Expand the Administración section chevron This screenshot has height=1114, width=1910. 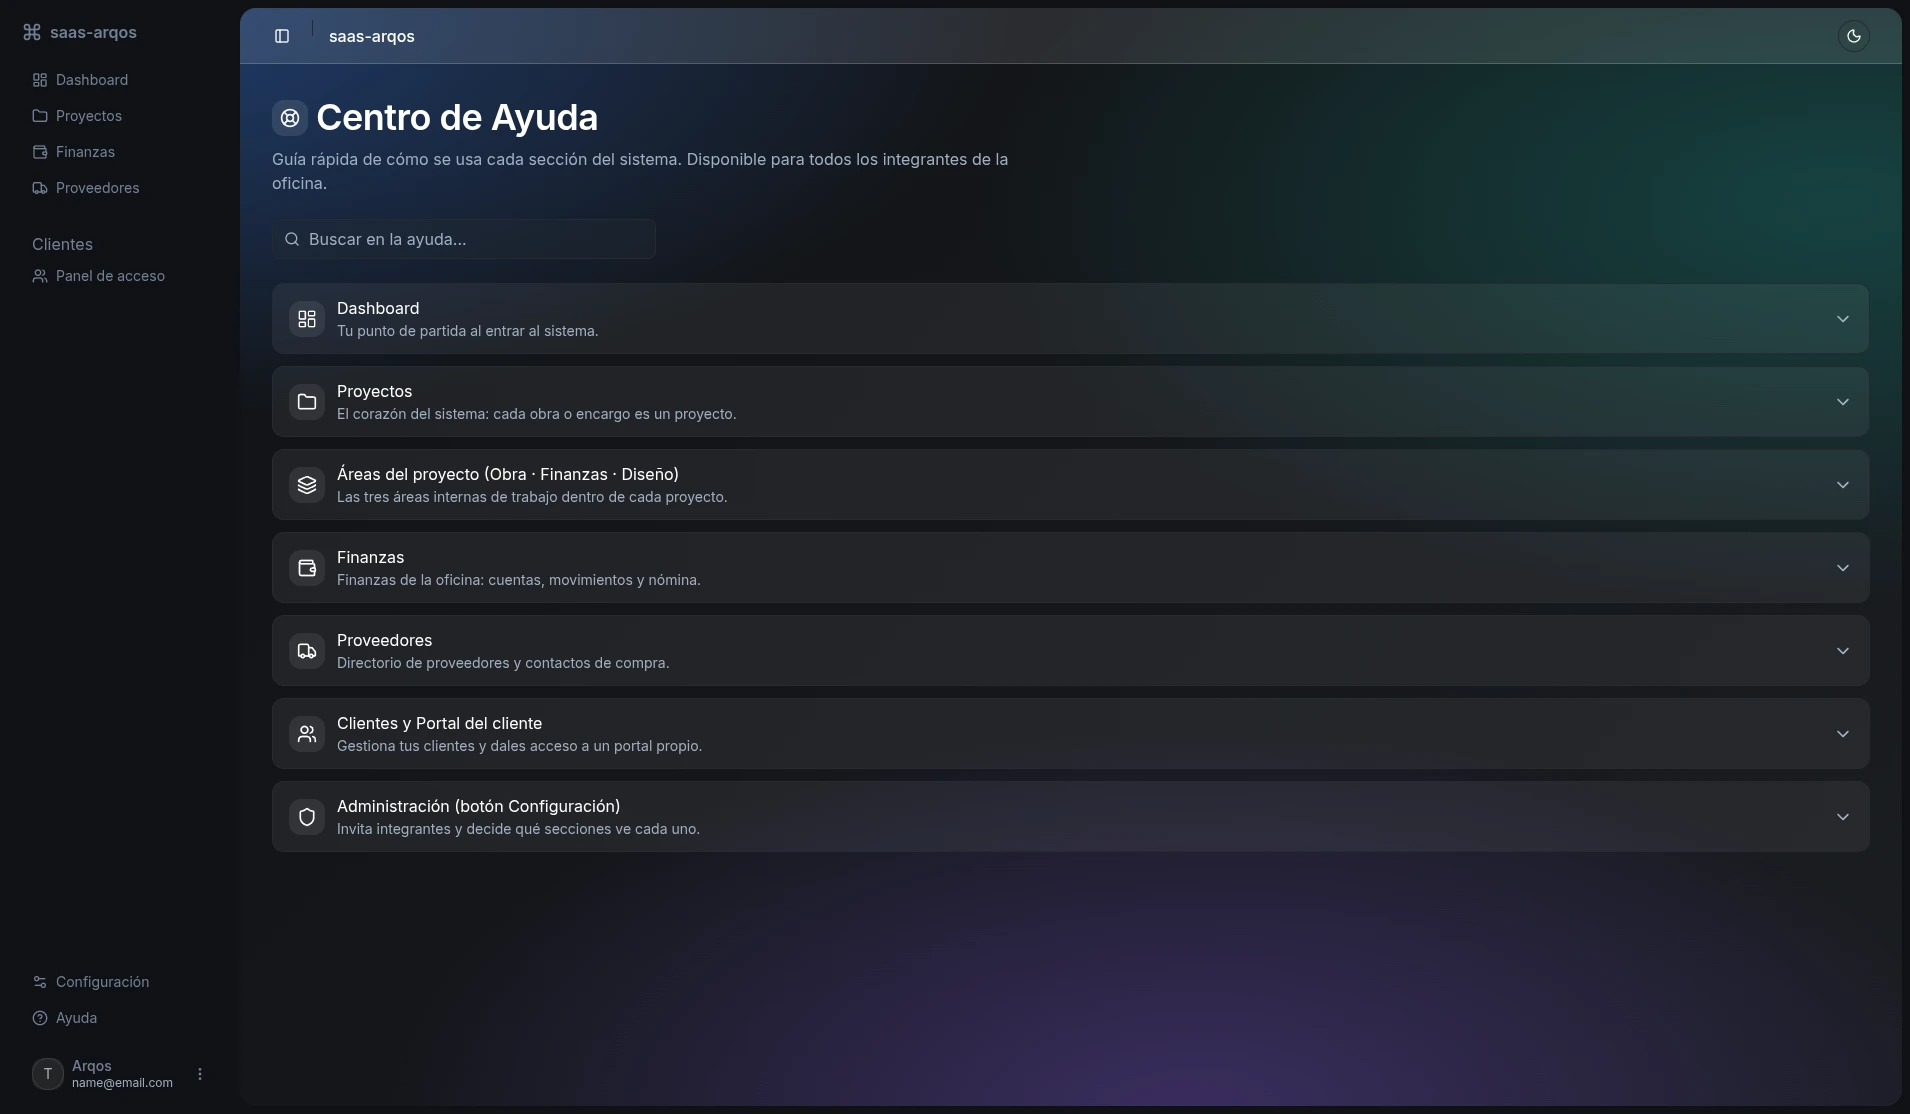pos(1843,817)
